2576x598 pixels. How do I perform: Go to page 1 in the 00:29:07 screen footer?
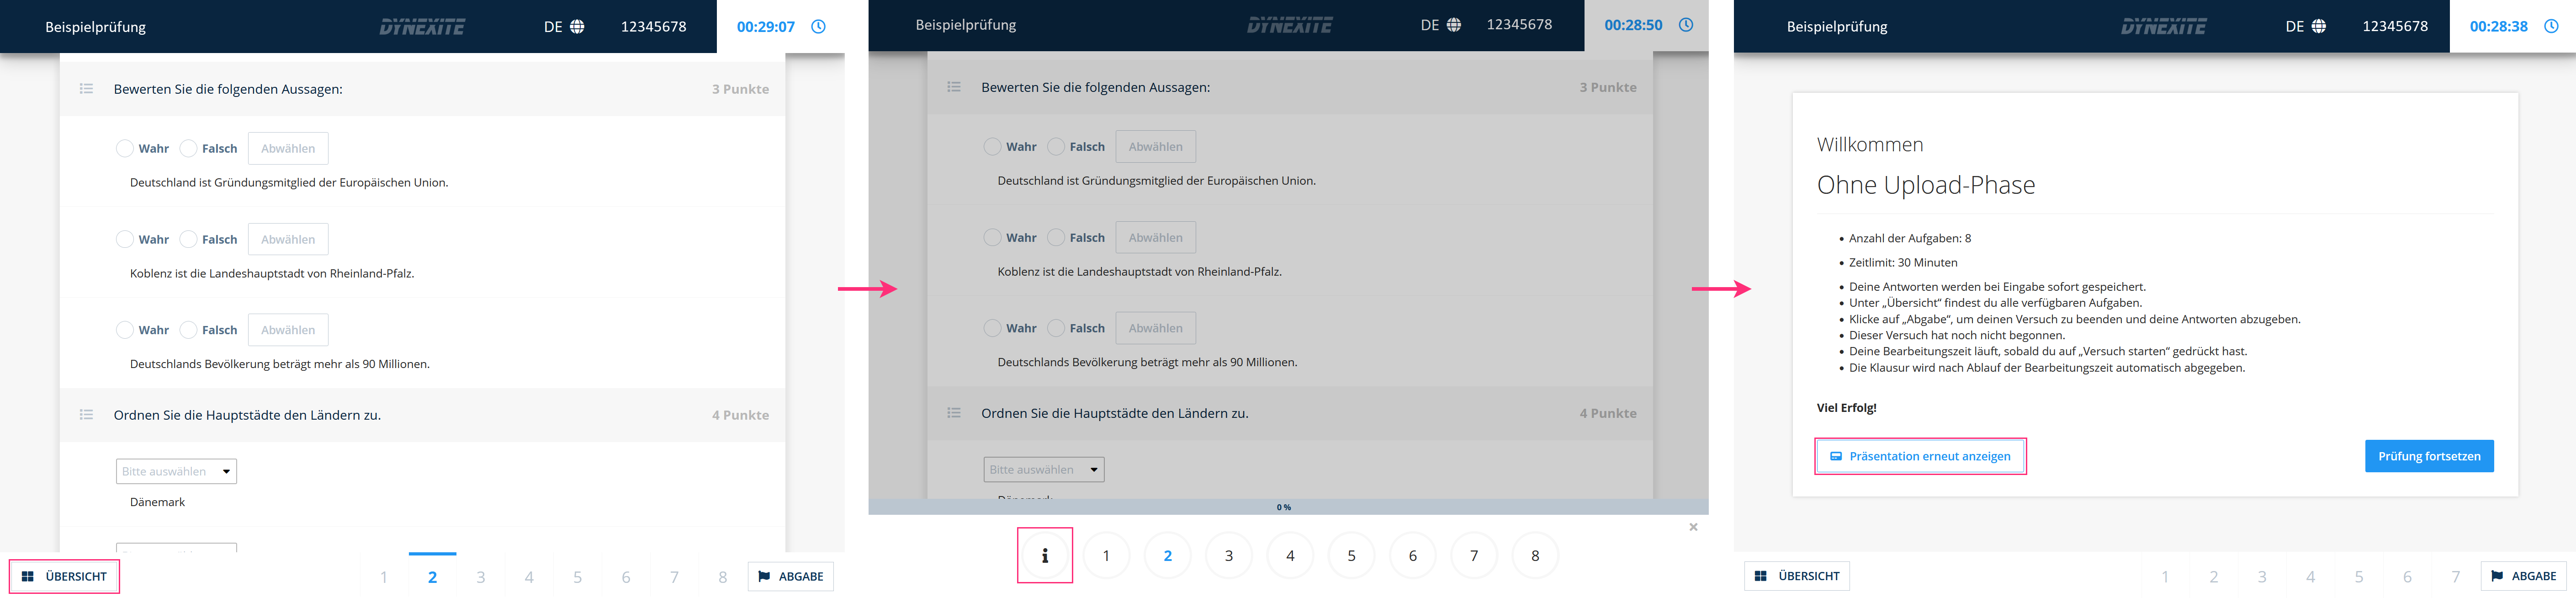(384, 577)
